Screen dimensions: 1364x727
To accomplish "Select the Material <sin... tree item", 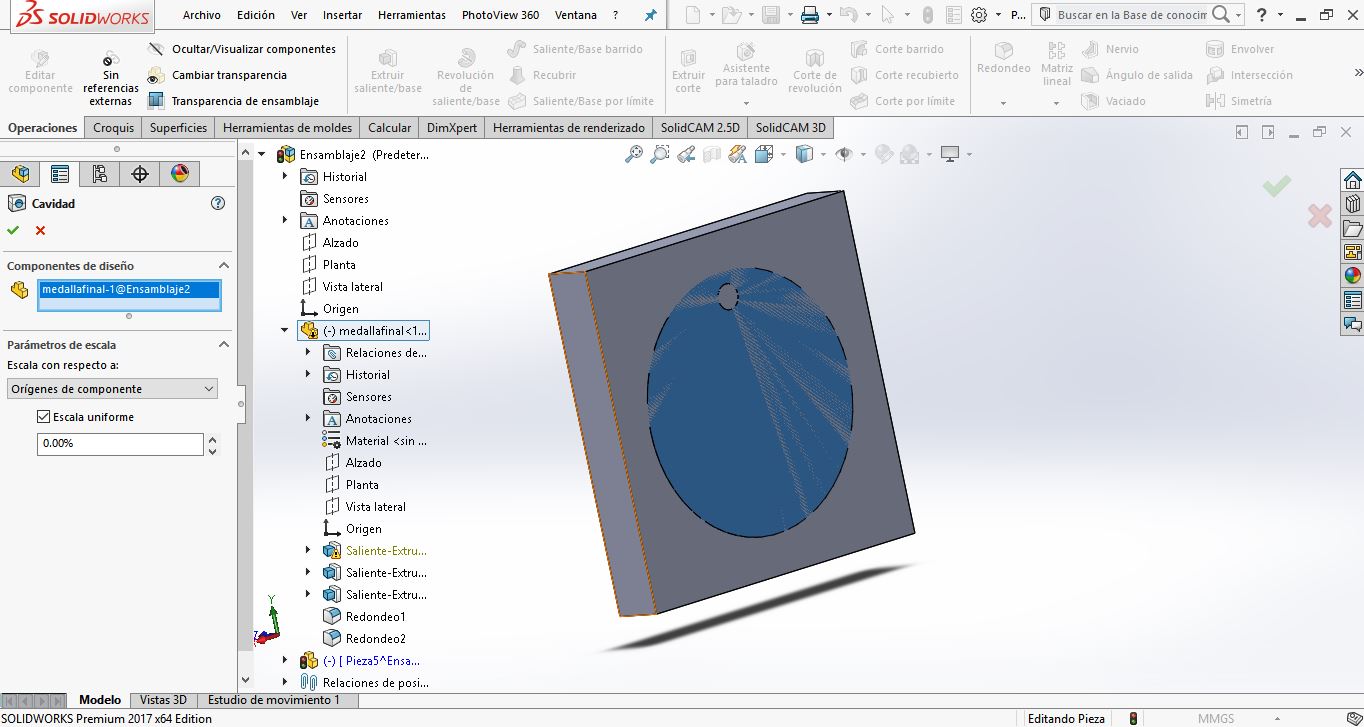I will [375, 441].
